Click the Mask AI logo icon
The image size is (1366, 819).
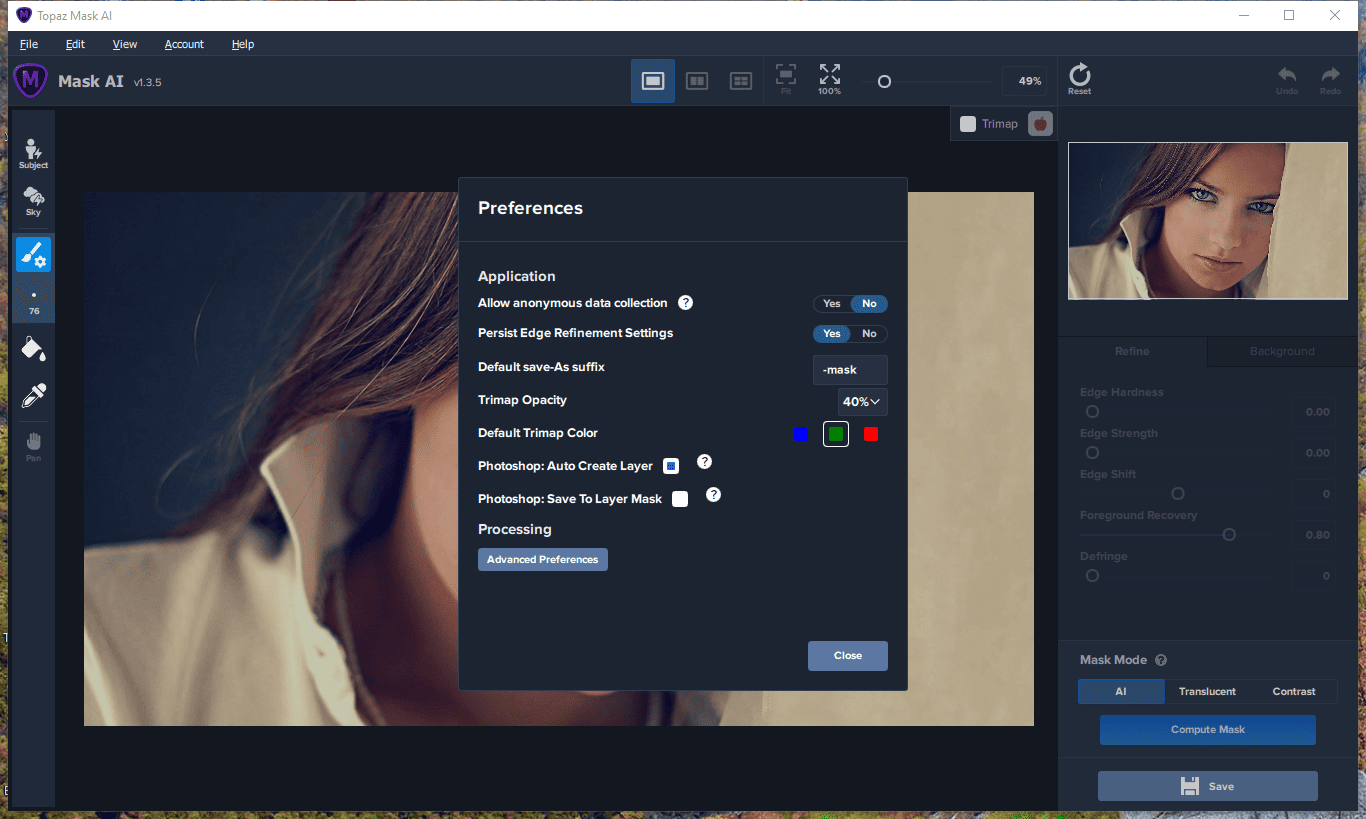31,80
